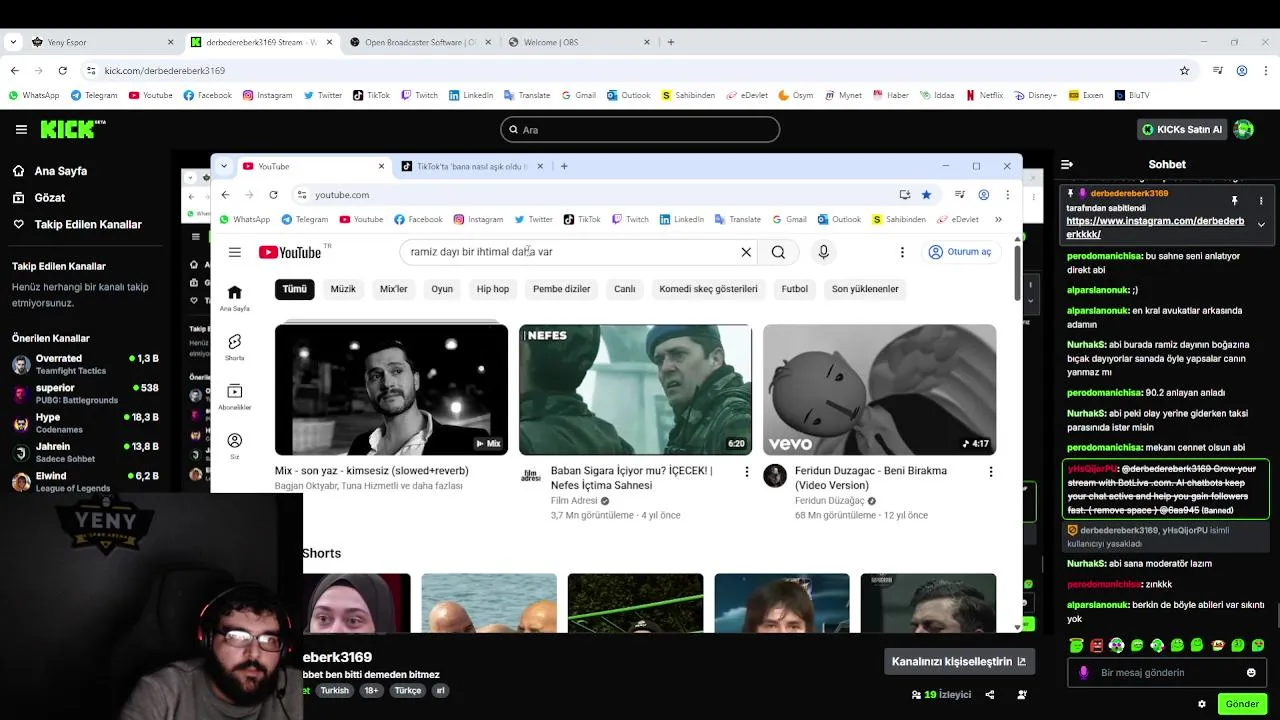The width and height of the screenshot is (1280, 720).
Task: Open the Kick hamburger menu
Action: [21, 129]
